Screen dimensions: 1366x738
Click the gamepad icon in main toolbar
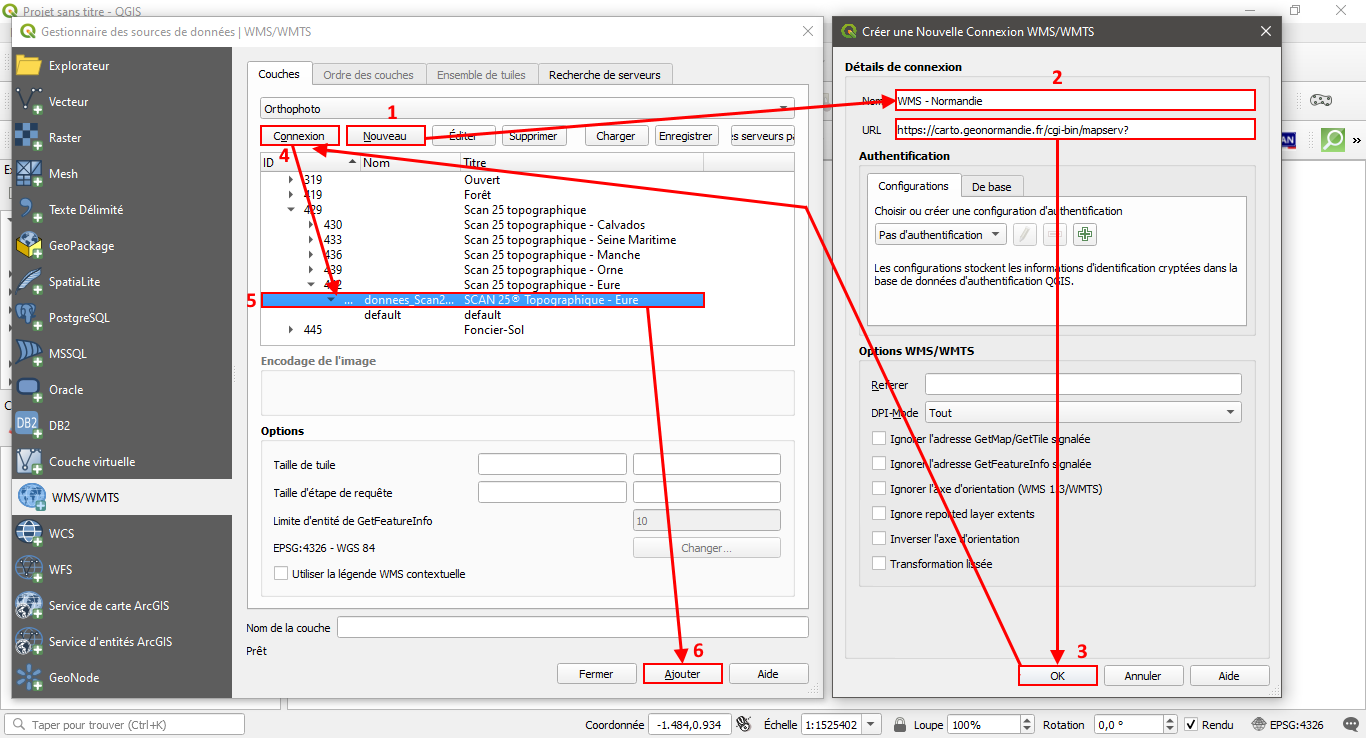[1321, 101]
